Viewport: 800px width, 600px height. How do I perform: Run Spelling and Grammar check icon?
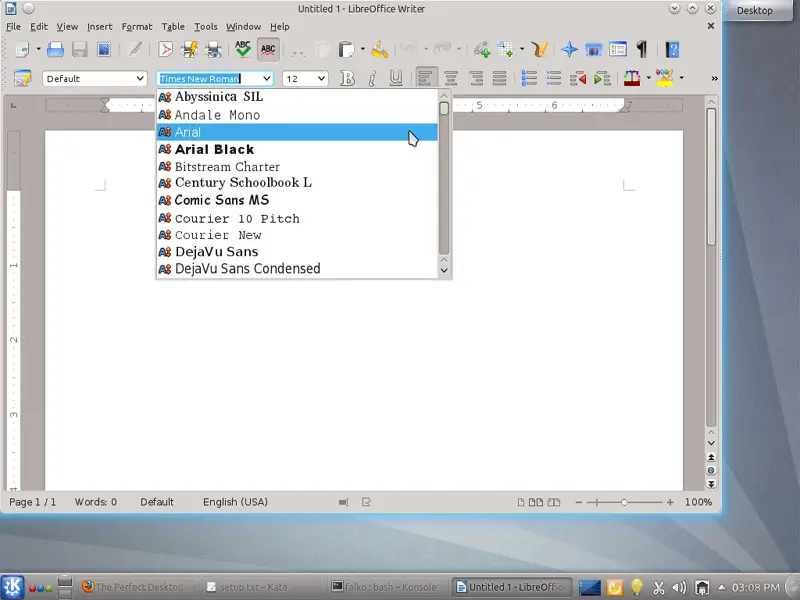(x=243, y=49)
